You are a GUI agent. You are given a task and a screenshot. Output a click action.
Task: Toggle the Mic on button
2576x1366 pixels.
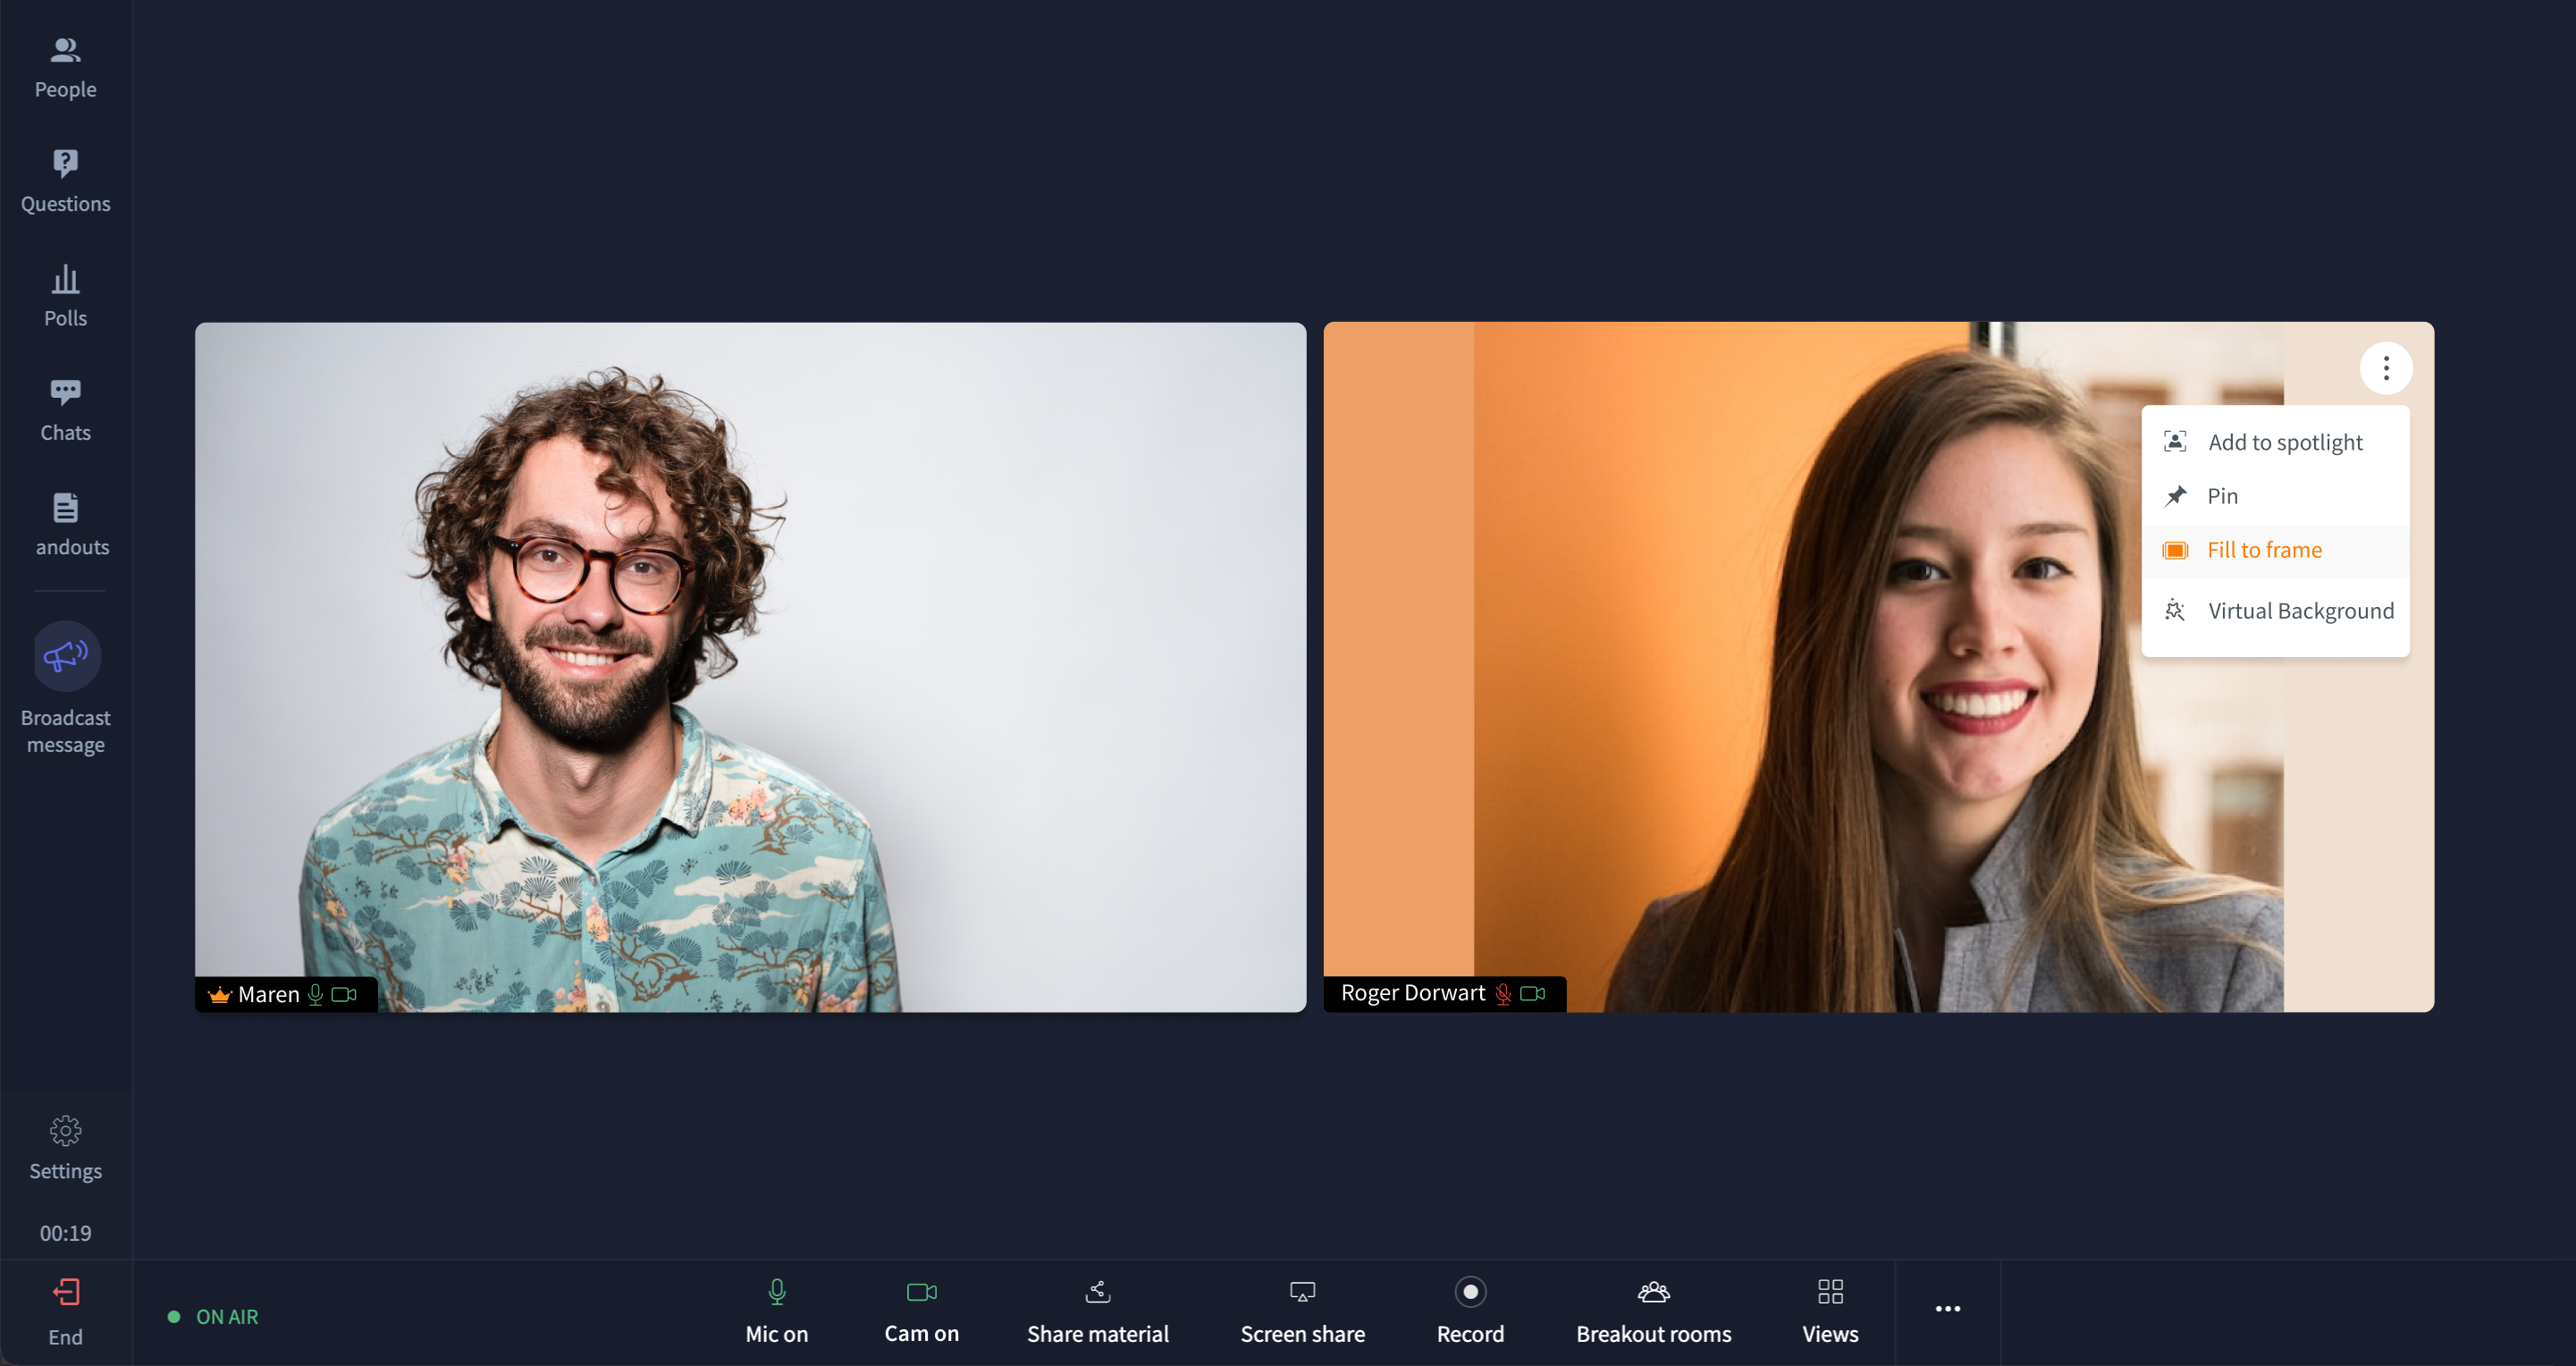(776, 1310)
